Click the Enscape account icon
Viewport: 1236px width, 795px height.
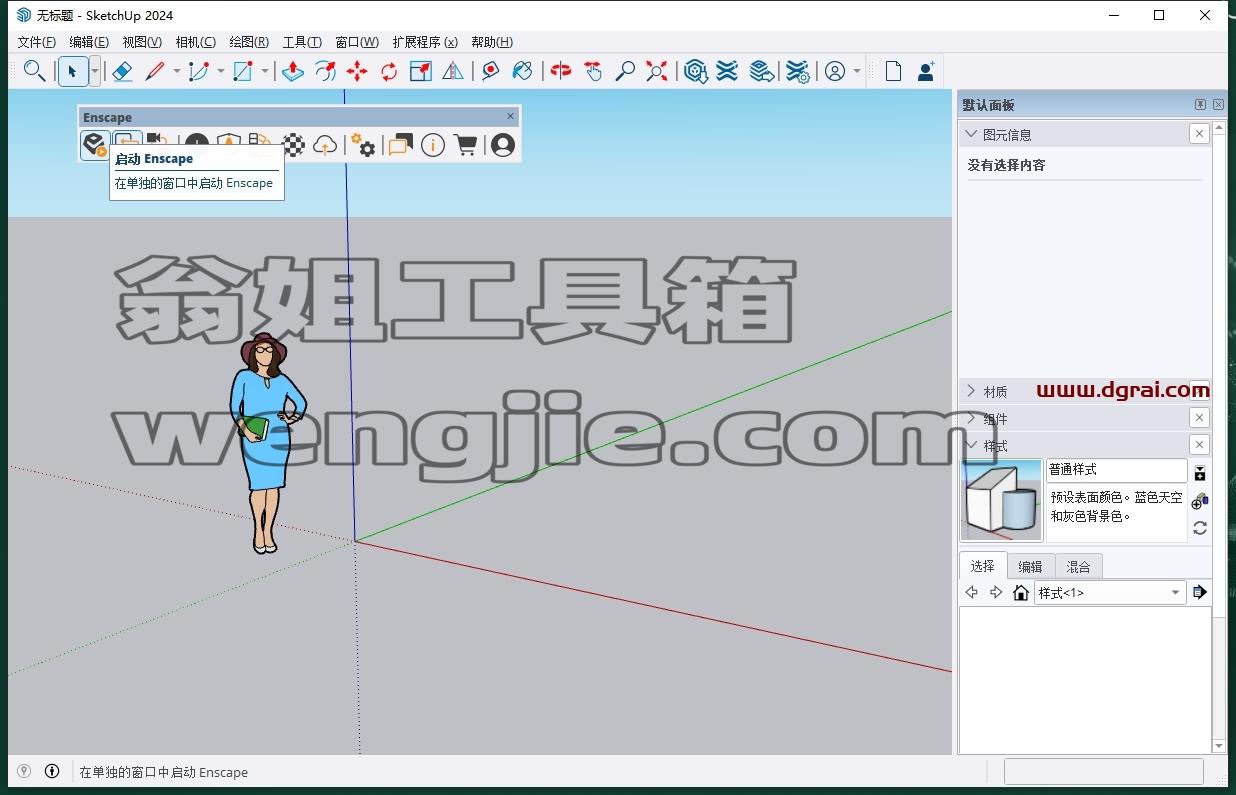503,145
